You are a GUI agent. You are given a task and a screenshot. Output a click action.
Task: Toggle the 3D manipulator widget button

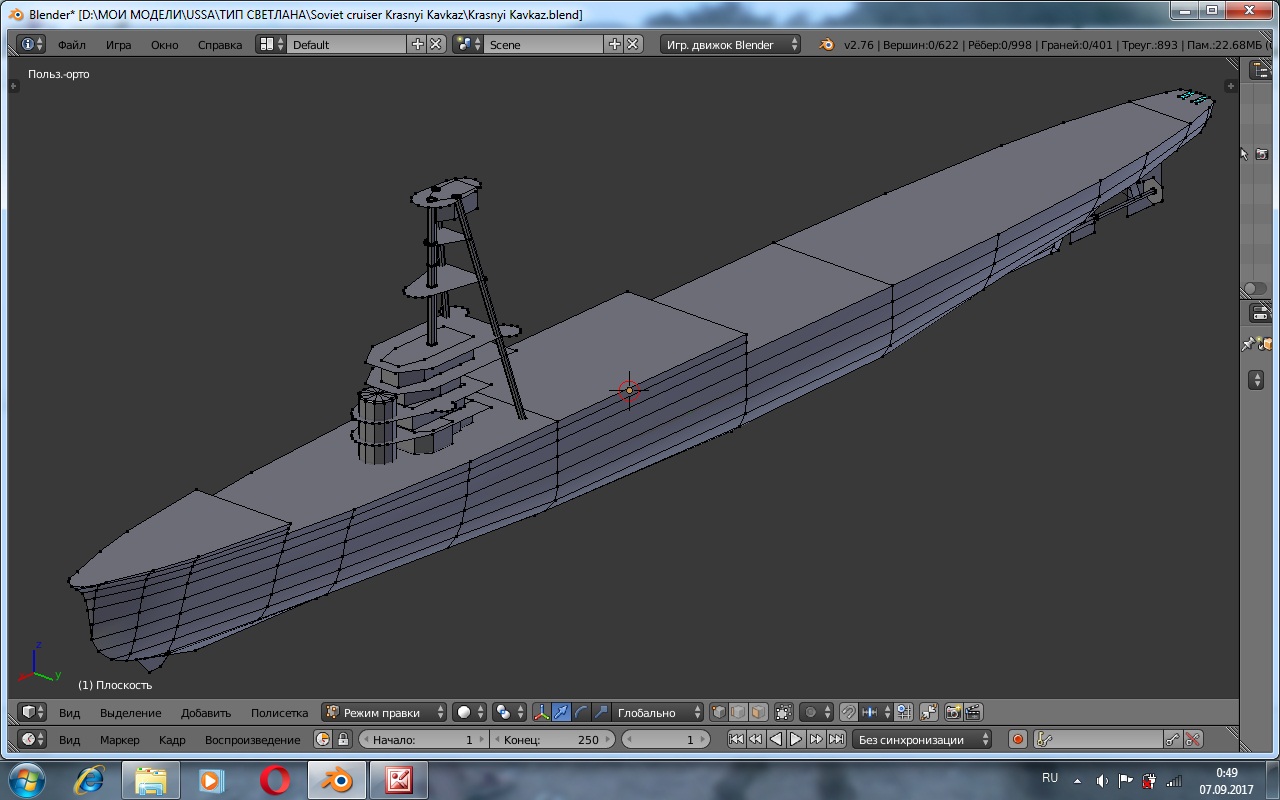541,713
